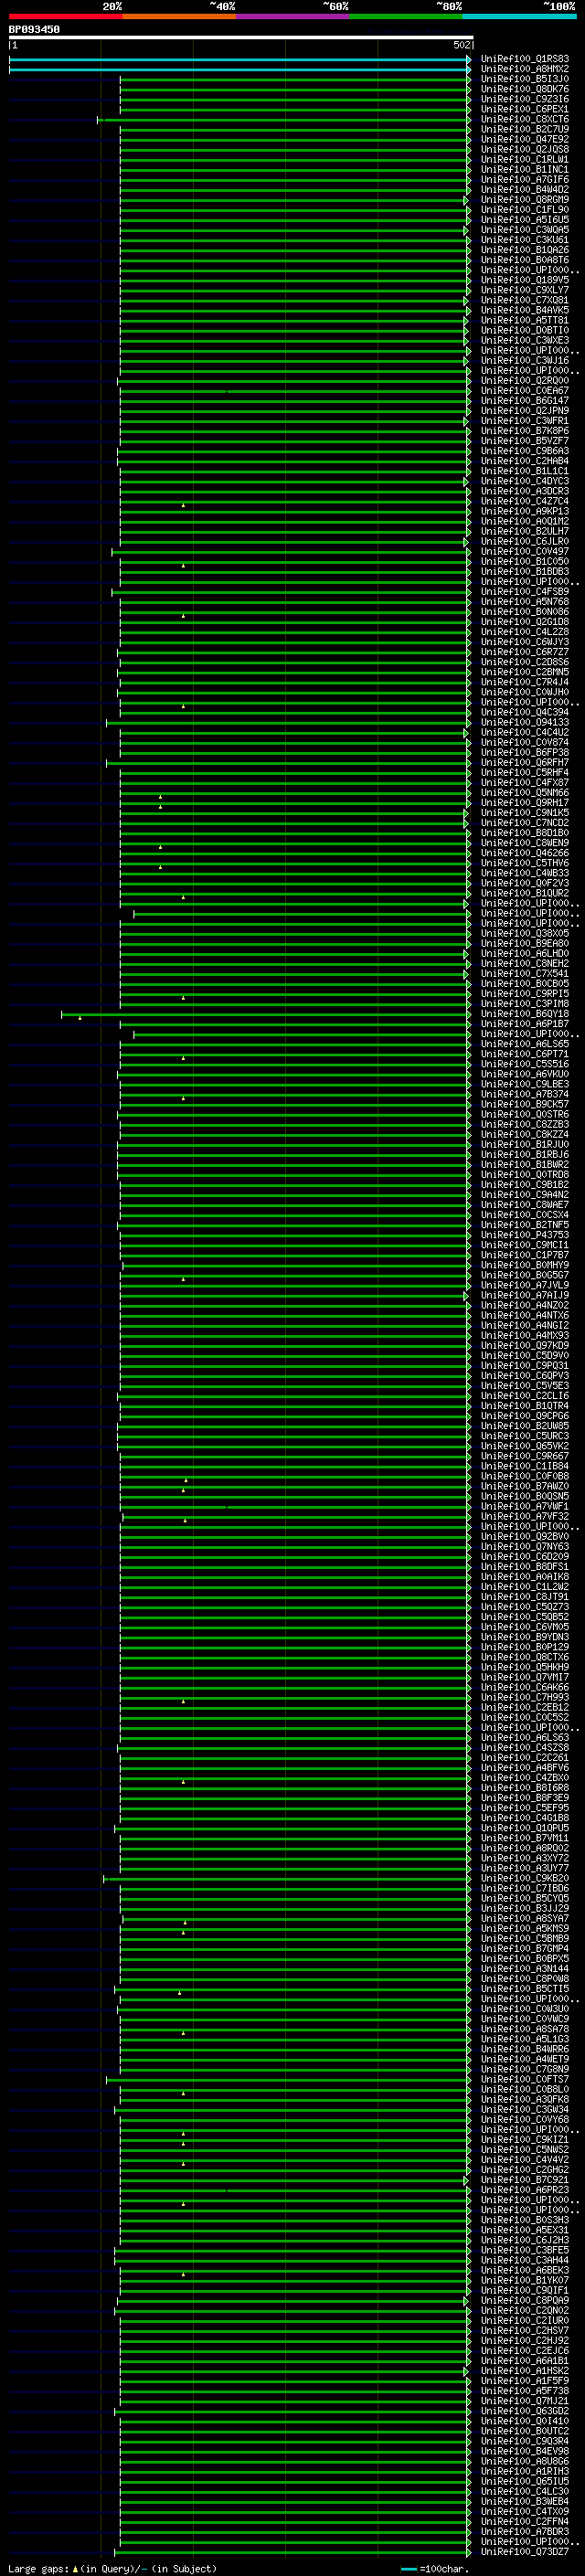Image resolution: width=585 pixels, height=2576 pixels.
Task: Click the Large gaps legend text
Action: pyautogui.click(x=39, y=2568)
